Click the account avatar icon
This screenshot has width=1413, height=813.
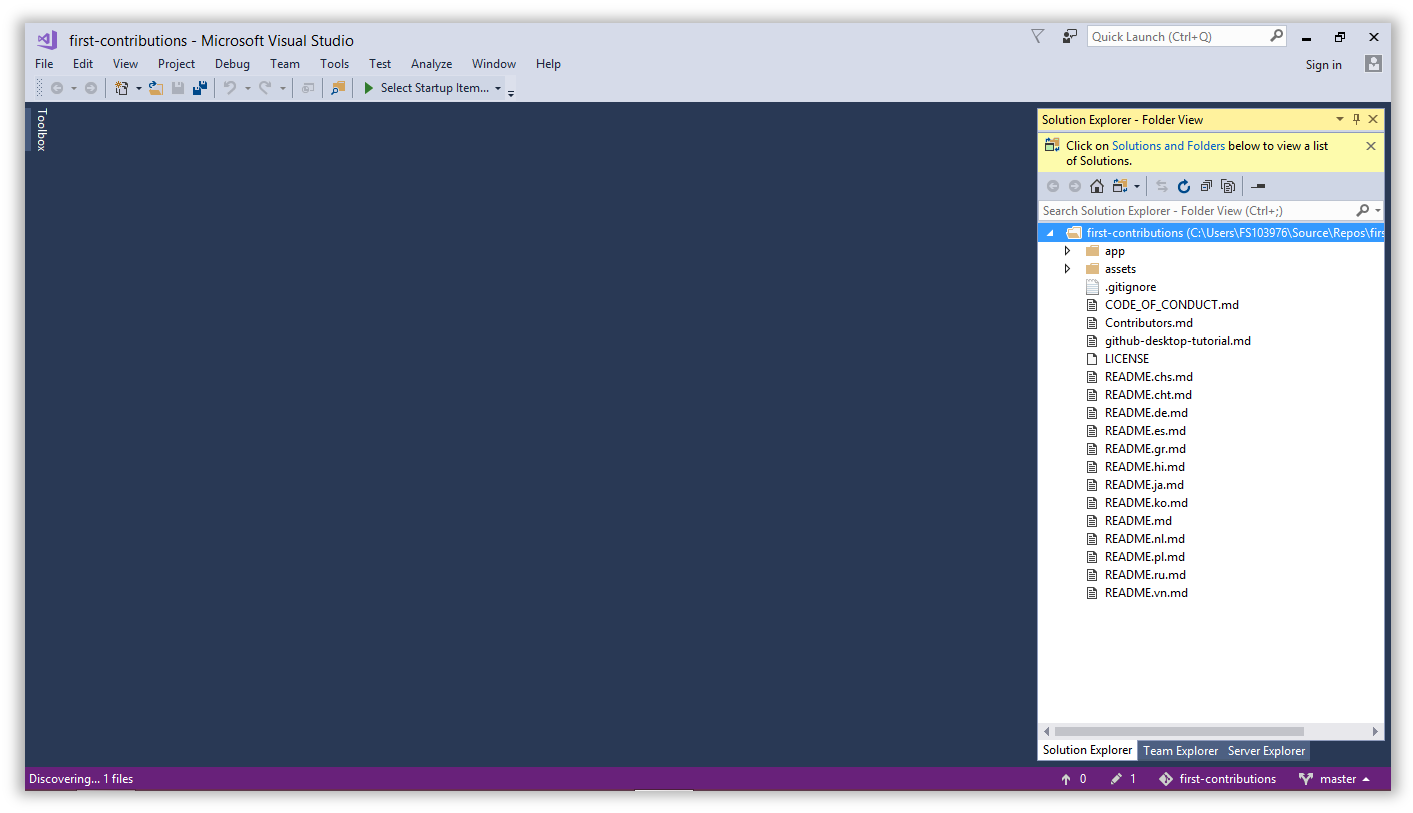coord(1373,64)
